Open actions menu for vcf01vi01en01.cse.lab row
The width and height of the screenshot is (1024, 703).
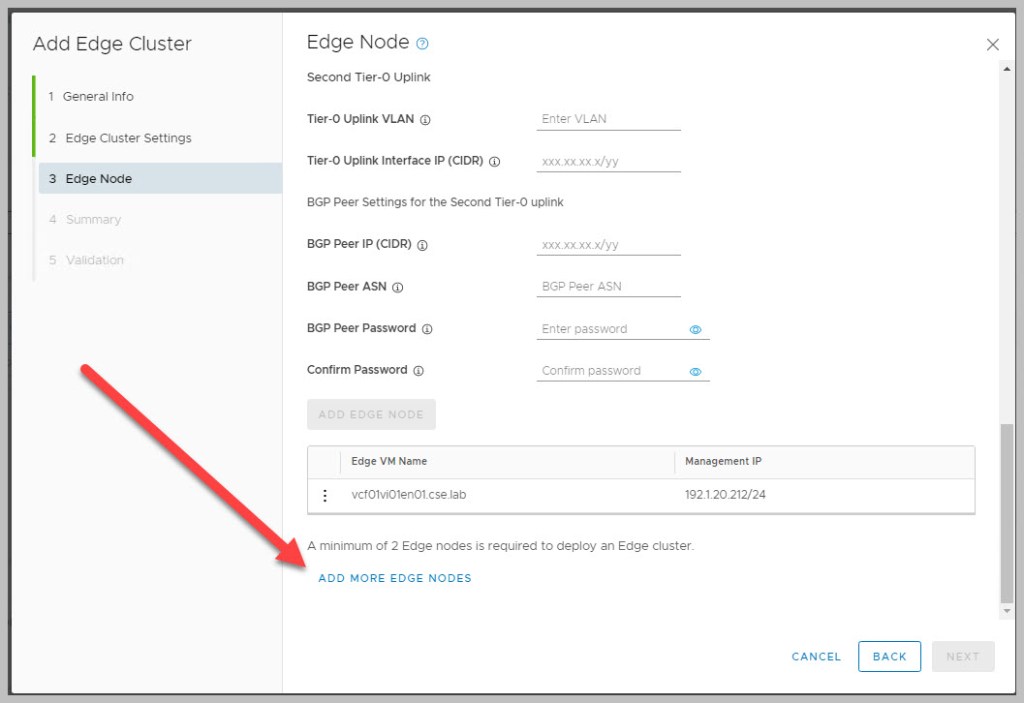pyautogui.click(x=324, y=495)
